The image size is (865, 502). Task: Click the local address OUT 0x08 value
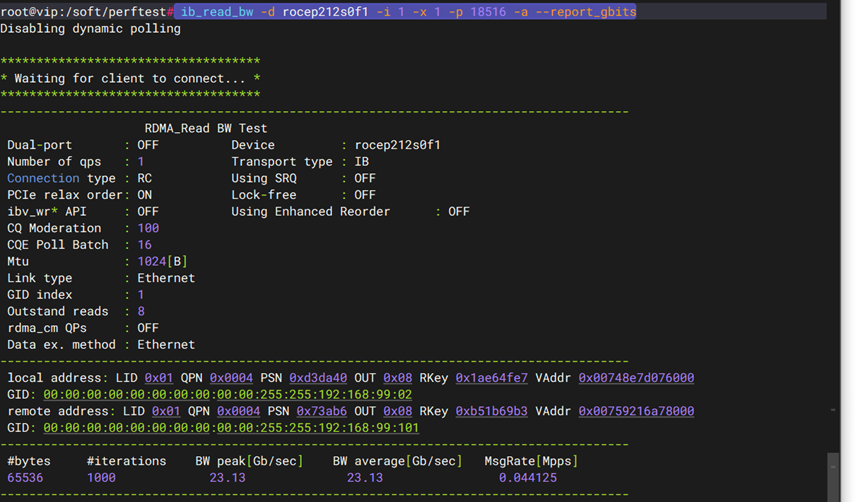[397, 378]
